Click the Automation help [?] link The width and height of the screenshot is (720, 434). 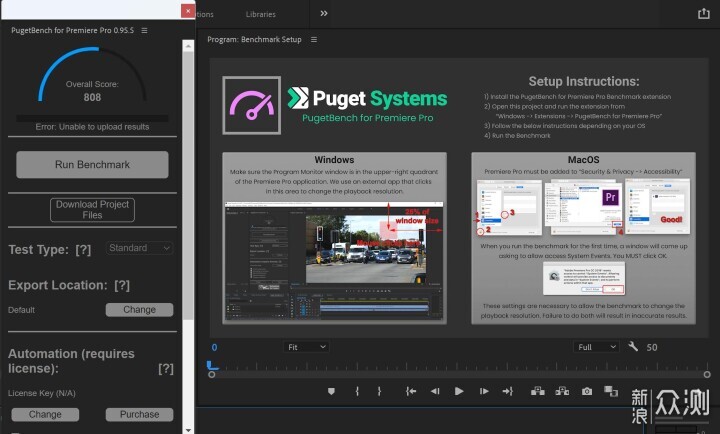tap(166, 368)
